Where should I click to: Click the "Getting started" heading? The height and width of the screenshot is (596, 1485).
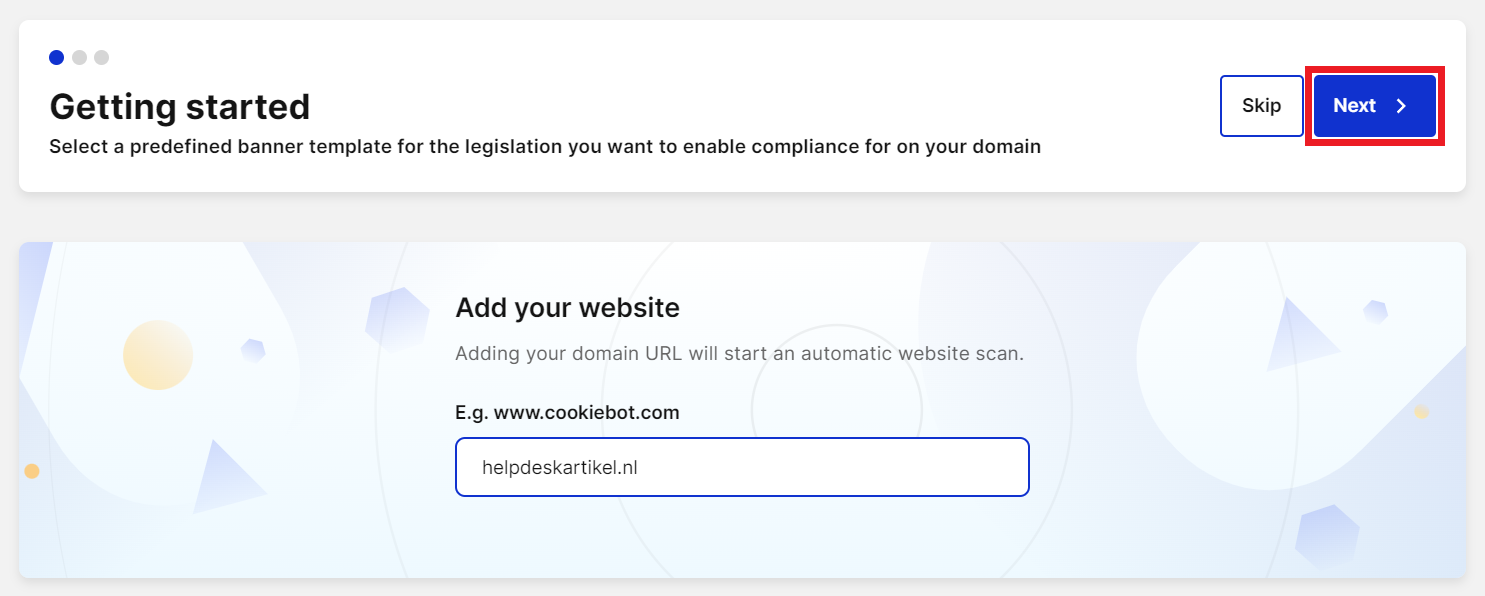[x=180, y=106]
